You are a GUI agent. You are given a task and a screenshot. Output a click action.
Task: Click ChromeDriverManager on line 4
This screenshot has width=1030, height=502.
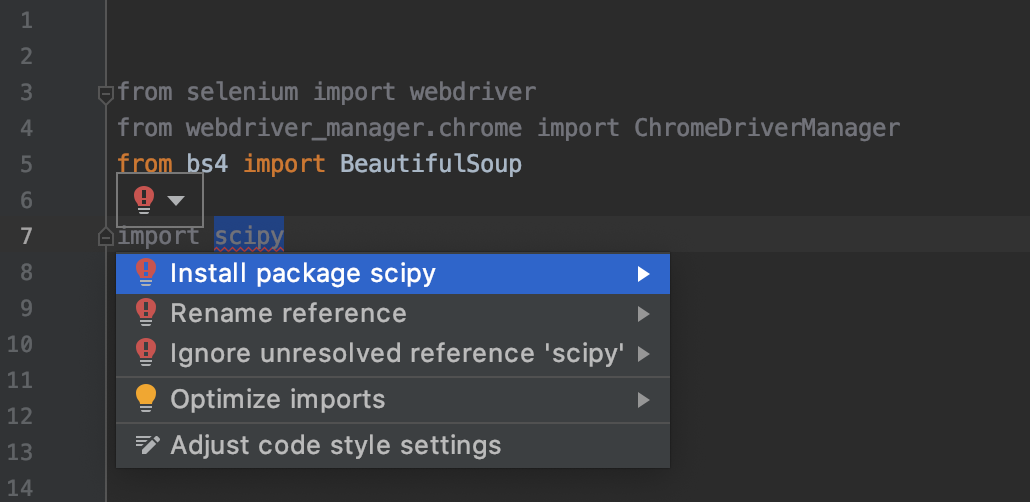[x=767, y=127]
